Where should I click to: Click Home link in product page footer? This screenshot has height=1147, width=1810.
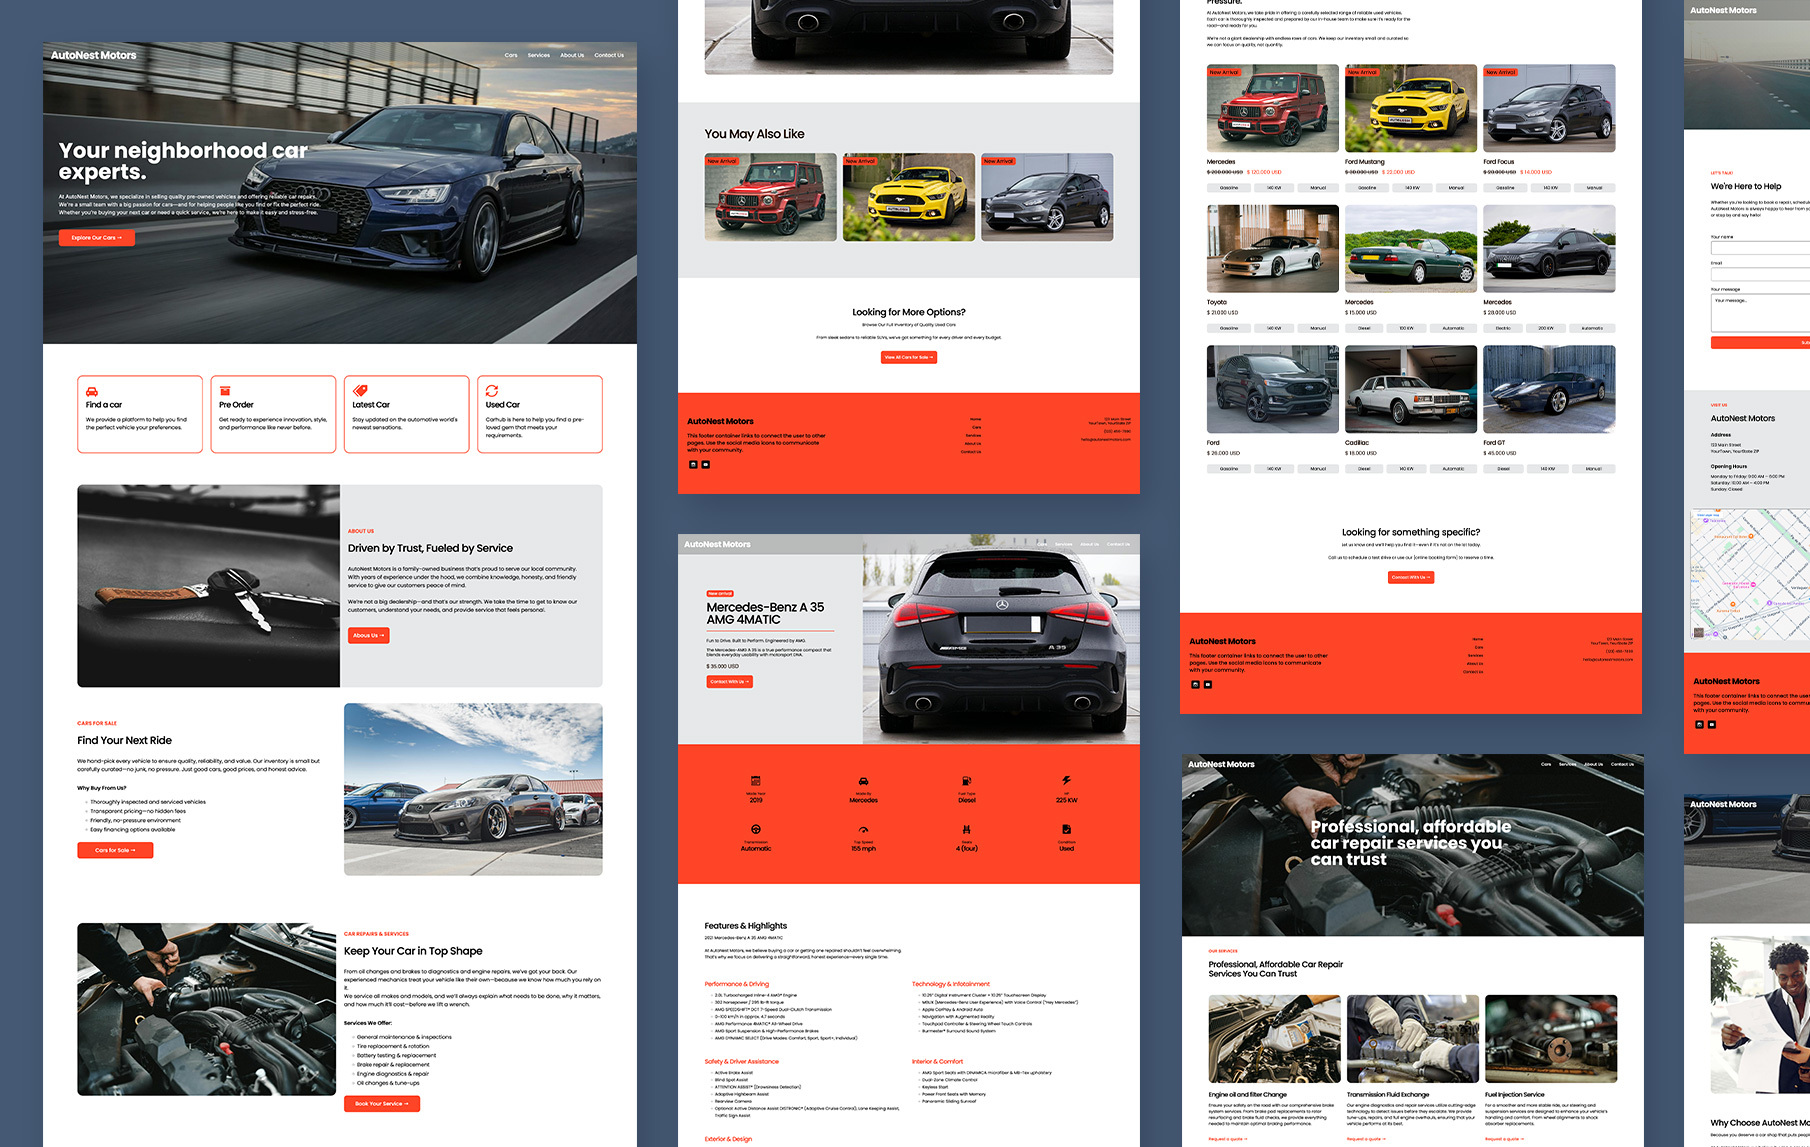[x=975, y=419]
